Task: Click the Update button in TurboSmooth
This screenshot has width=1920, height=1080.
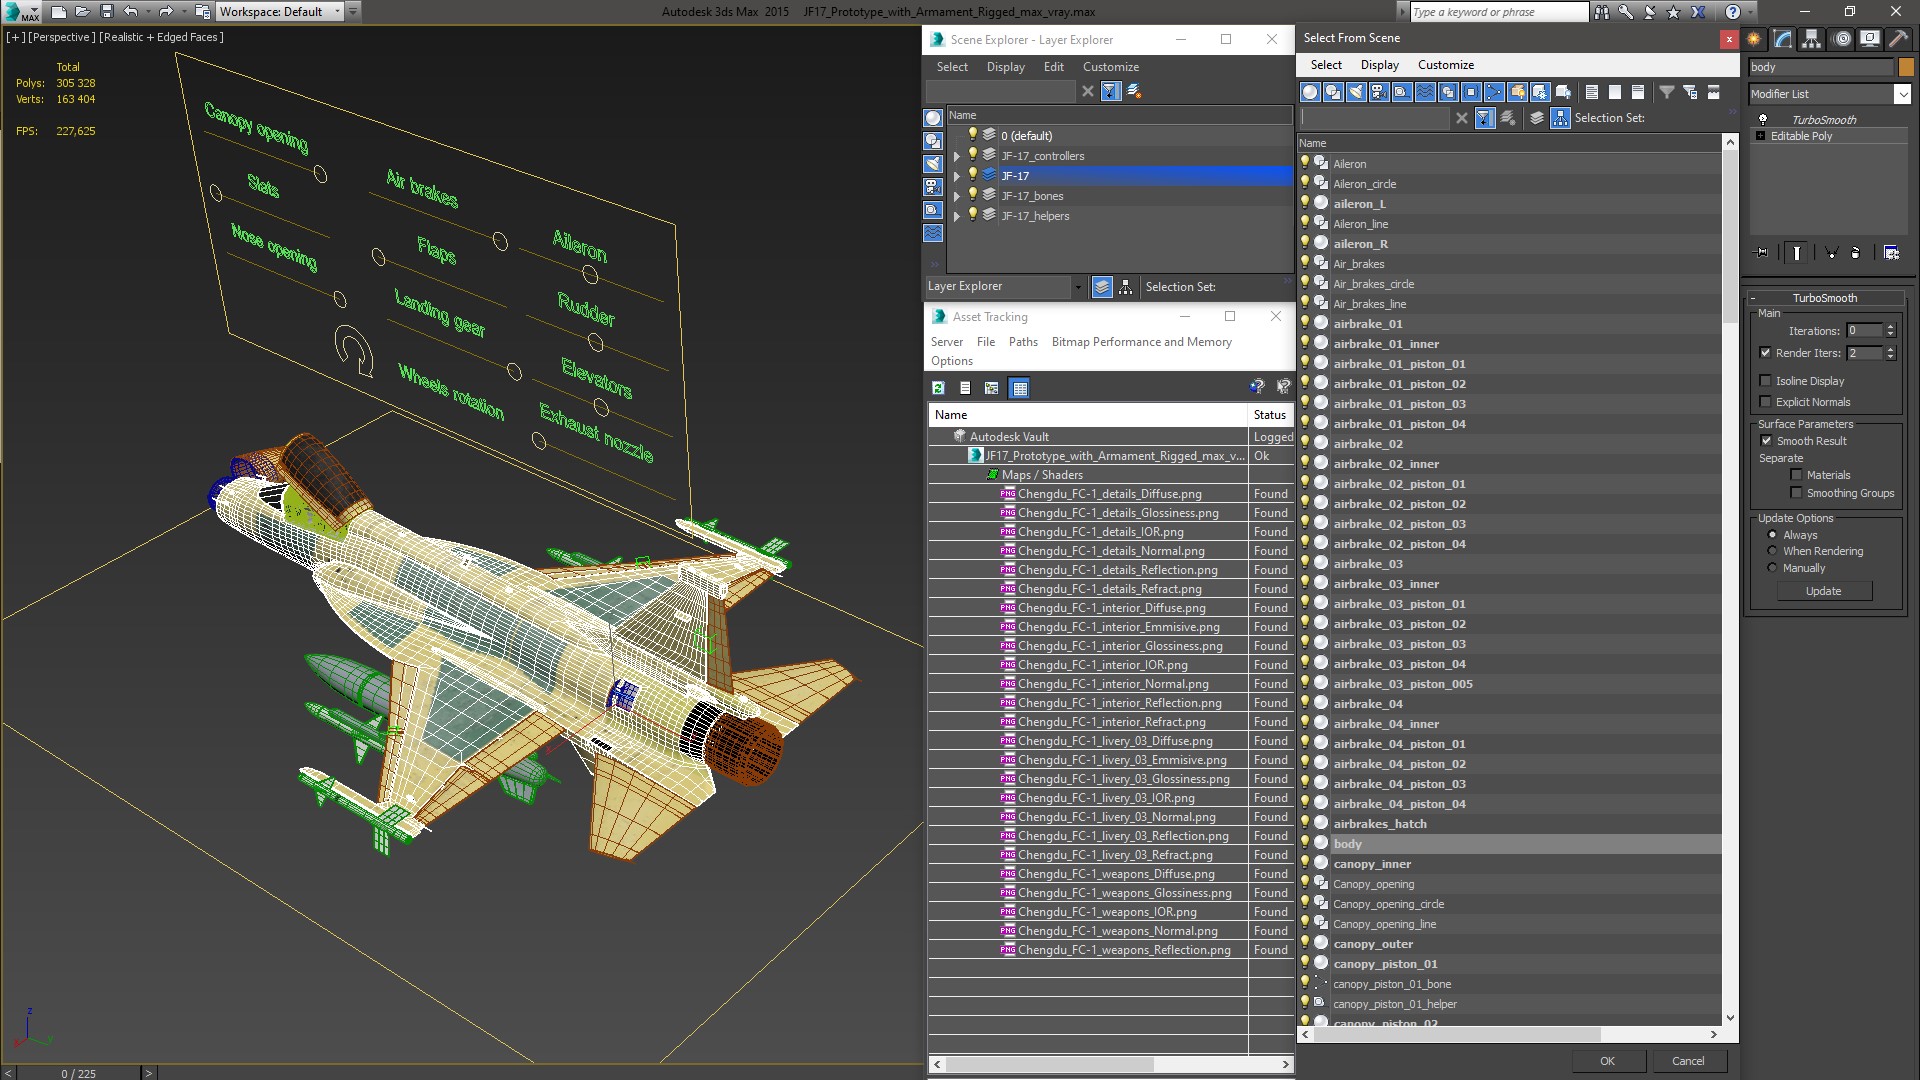Action: pyautogui.click(x=1823, y=591)
